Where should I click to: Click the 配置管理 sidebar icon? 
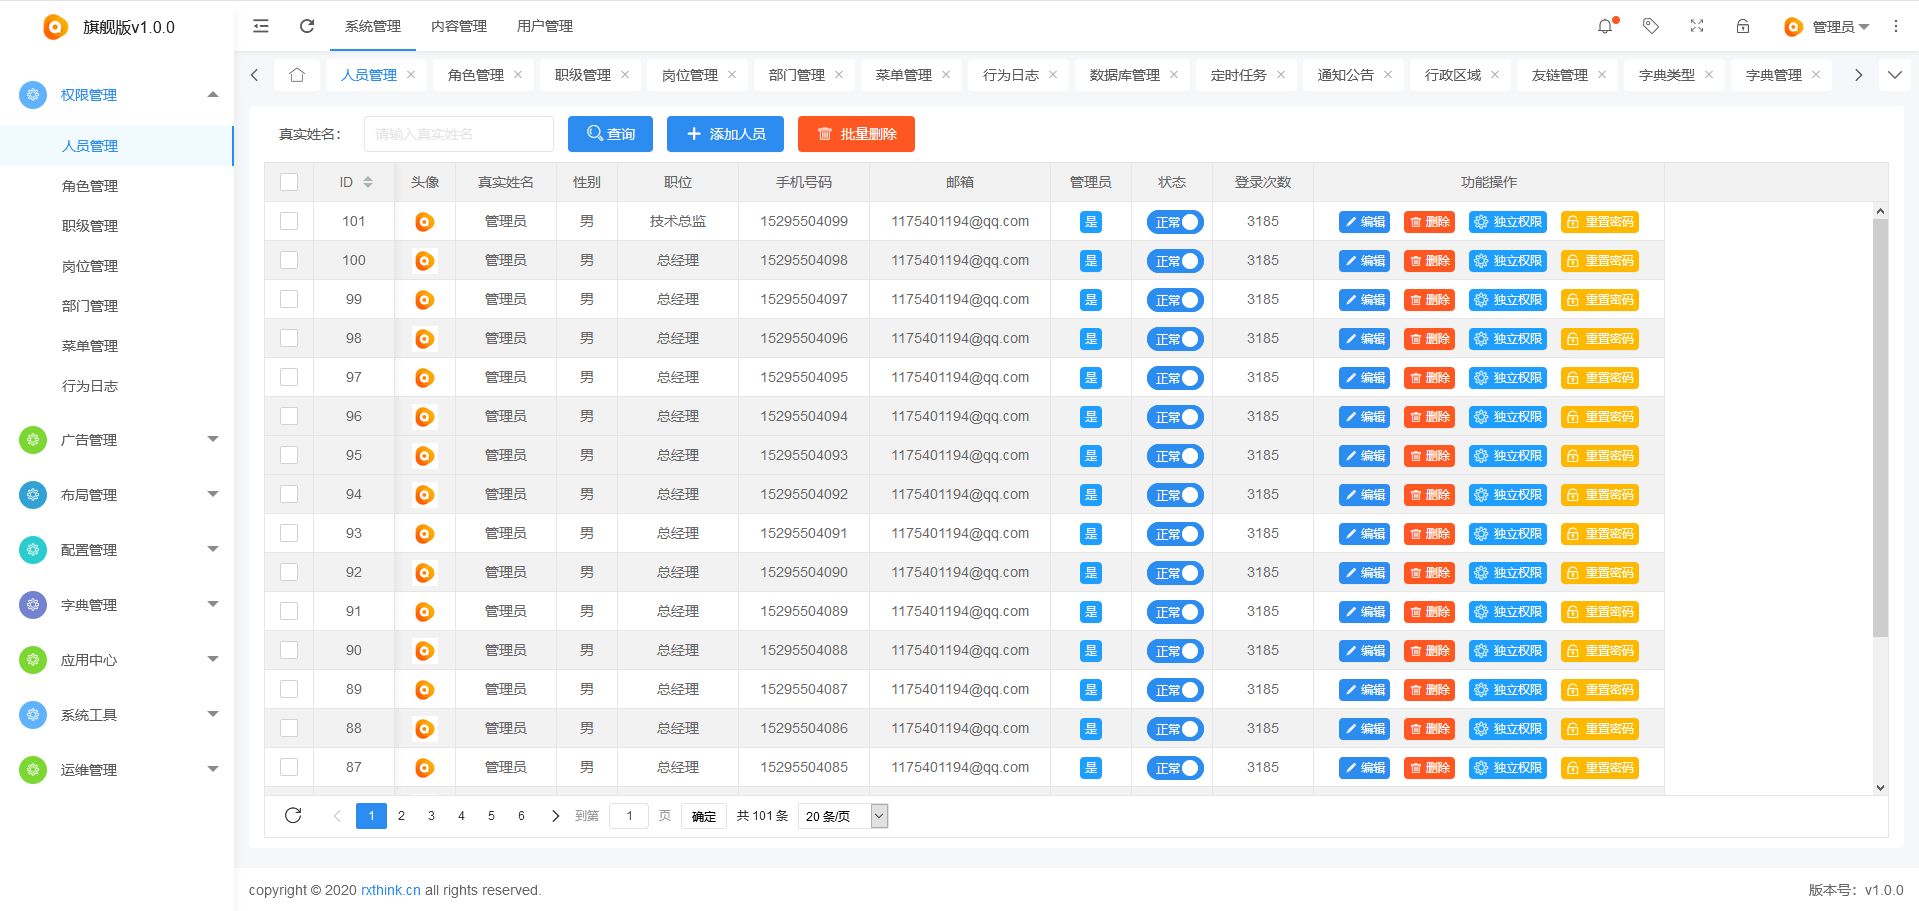click(33, 550)
